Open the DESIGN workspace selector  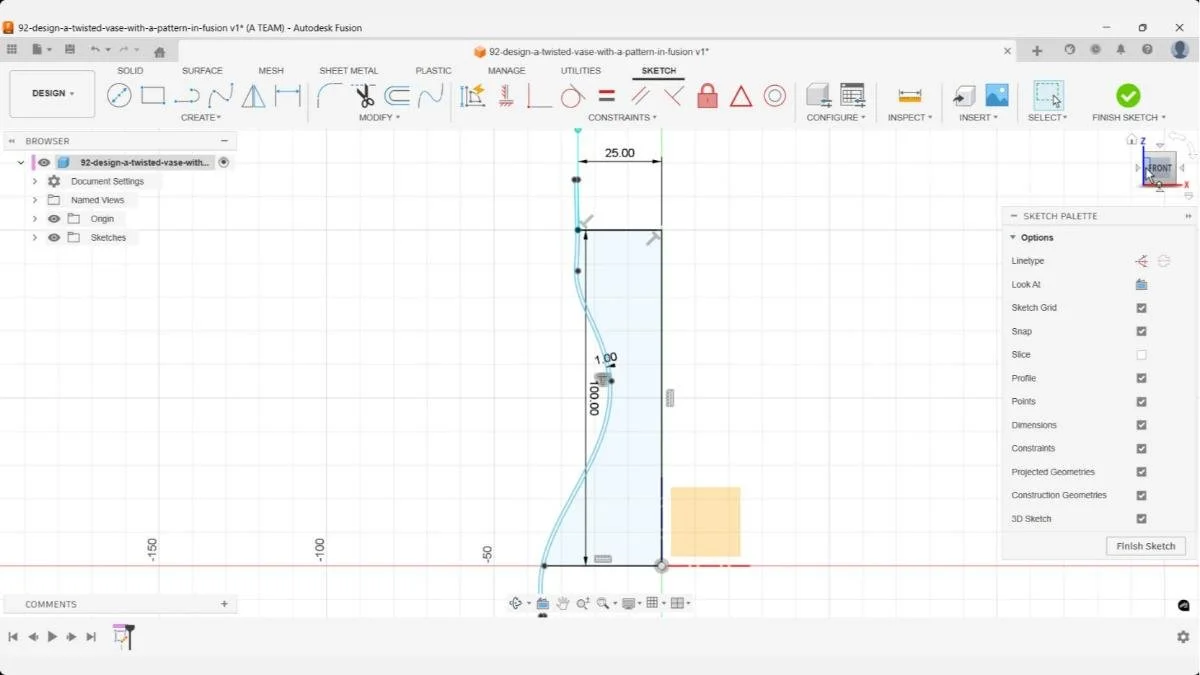click(52, 93)
